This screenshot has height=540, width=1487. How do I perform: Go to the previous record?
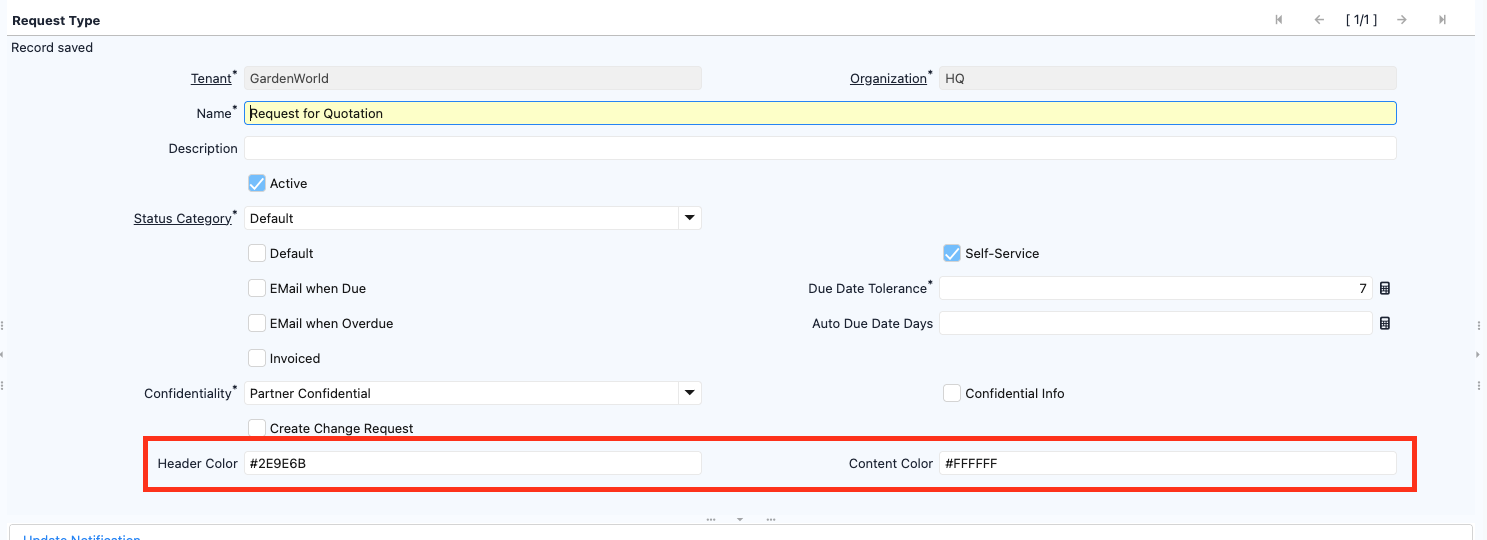tap(1319, 20)
